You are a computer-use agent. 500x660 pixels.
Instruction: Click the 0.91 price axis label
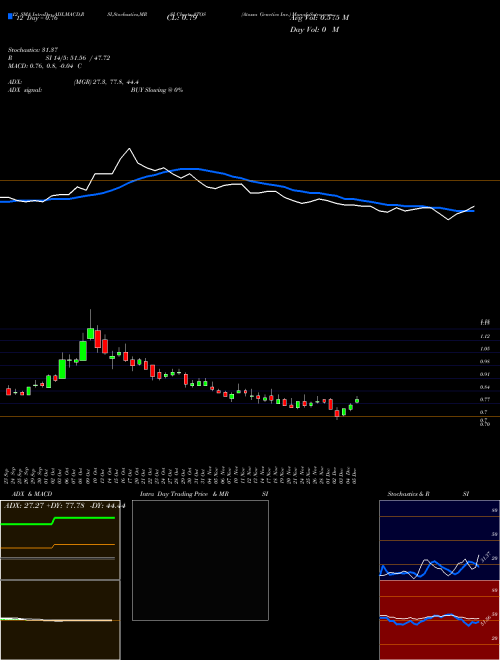(485, 374)
